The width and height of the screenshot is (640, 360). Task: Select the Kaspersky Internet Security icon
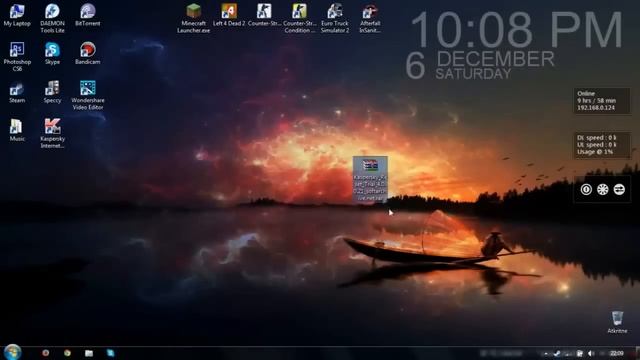tap(52, 133)
